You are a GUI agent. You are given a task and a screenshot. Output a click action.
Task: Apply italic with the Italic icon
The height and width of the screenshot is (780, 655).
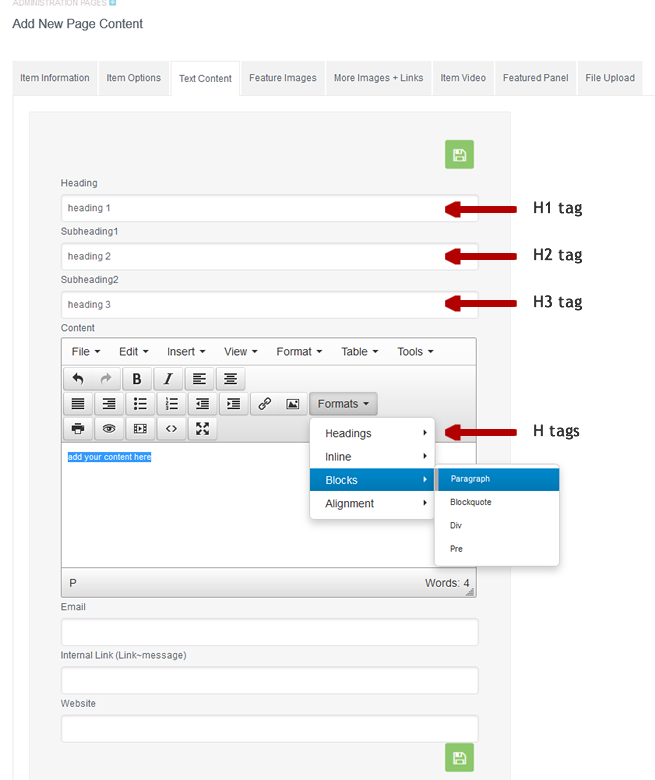pos(168,379)
